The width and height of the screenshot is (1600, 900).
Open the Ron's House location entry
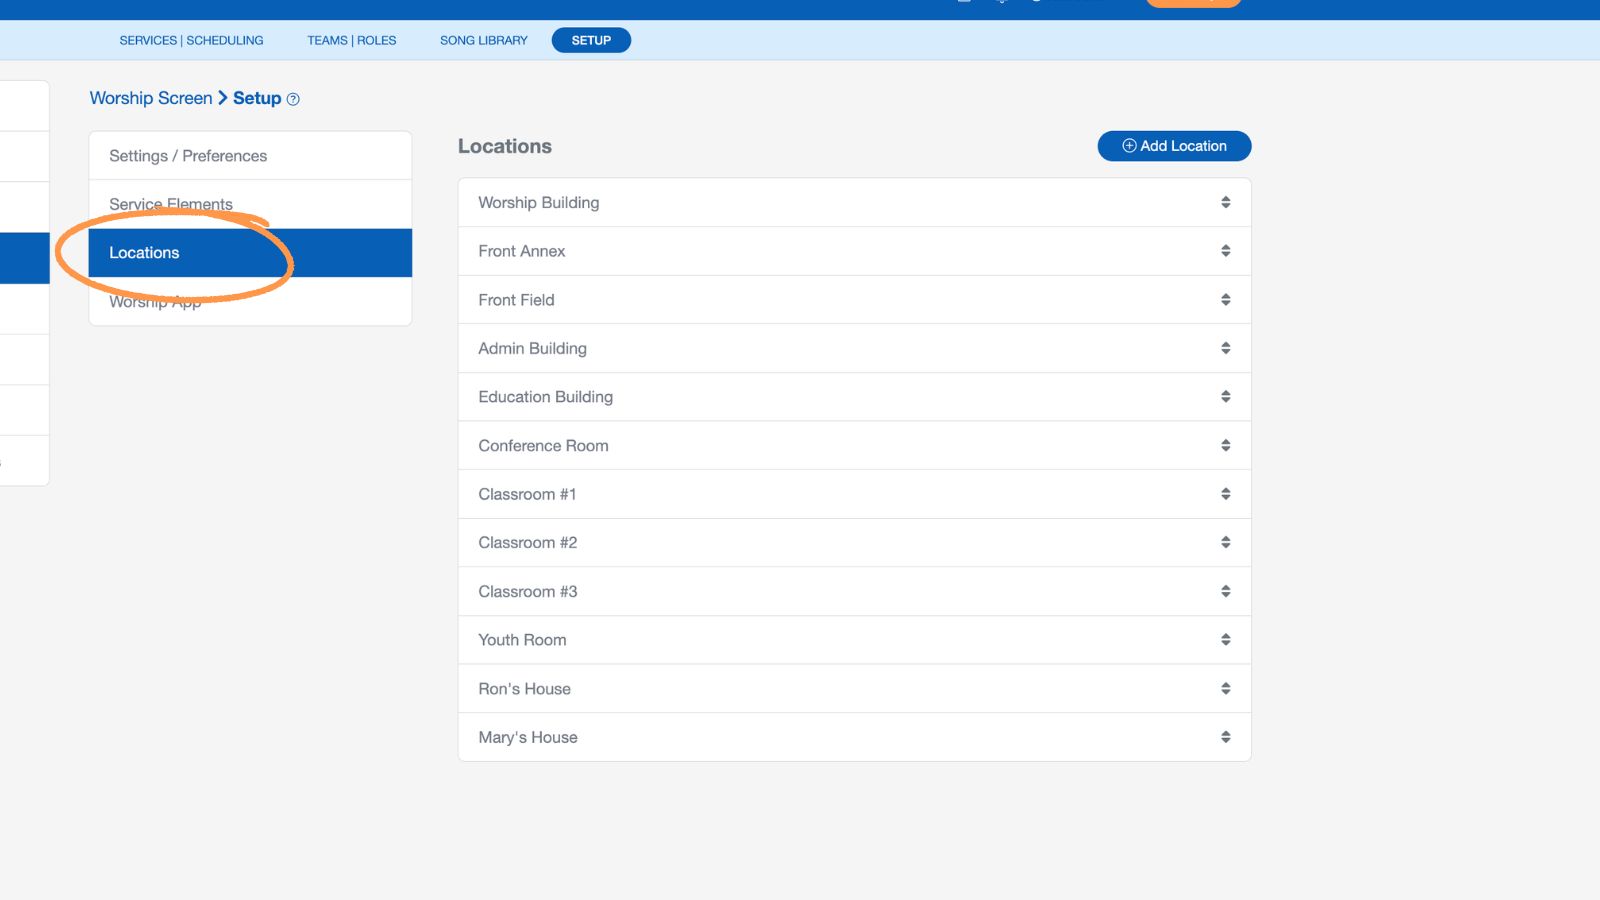524,689
